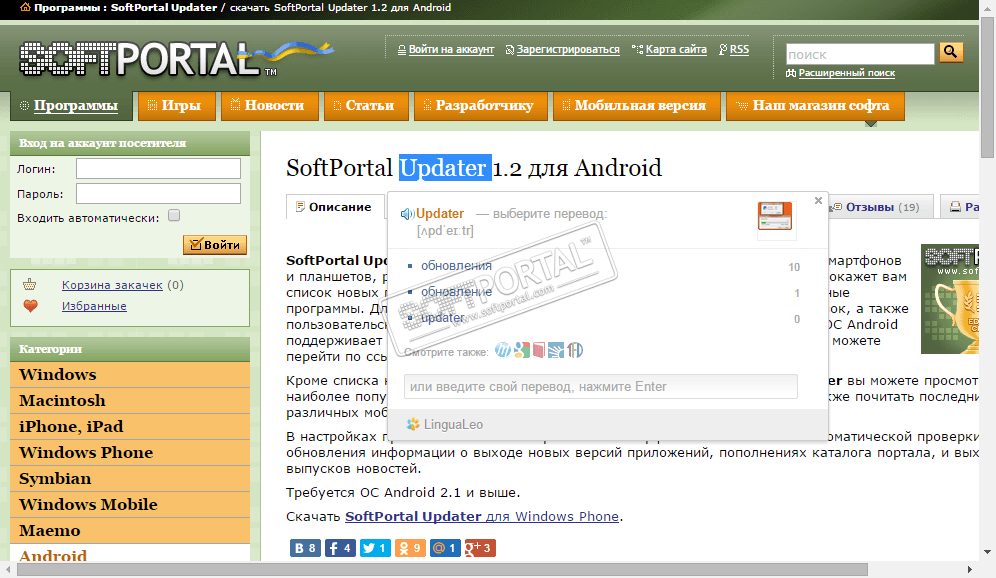Image resolution: width=996 pixels, height=578 pixels.
Task: Select the iPhone, iPad category
Action: [x=130, y=427]
